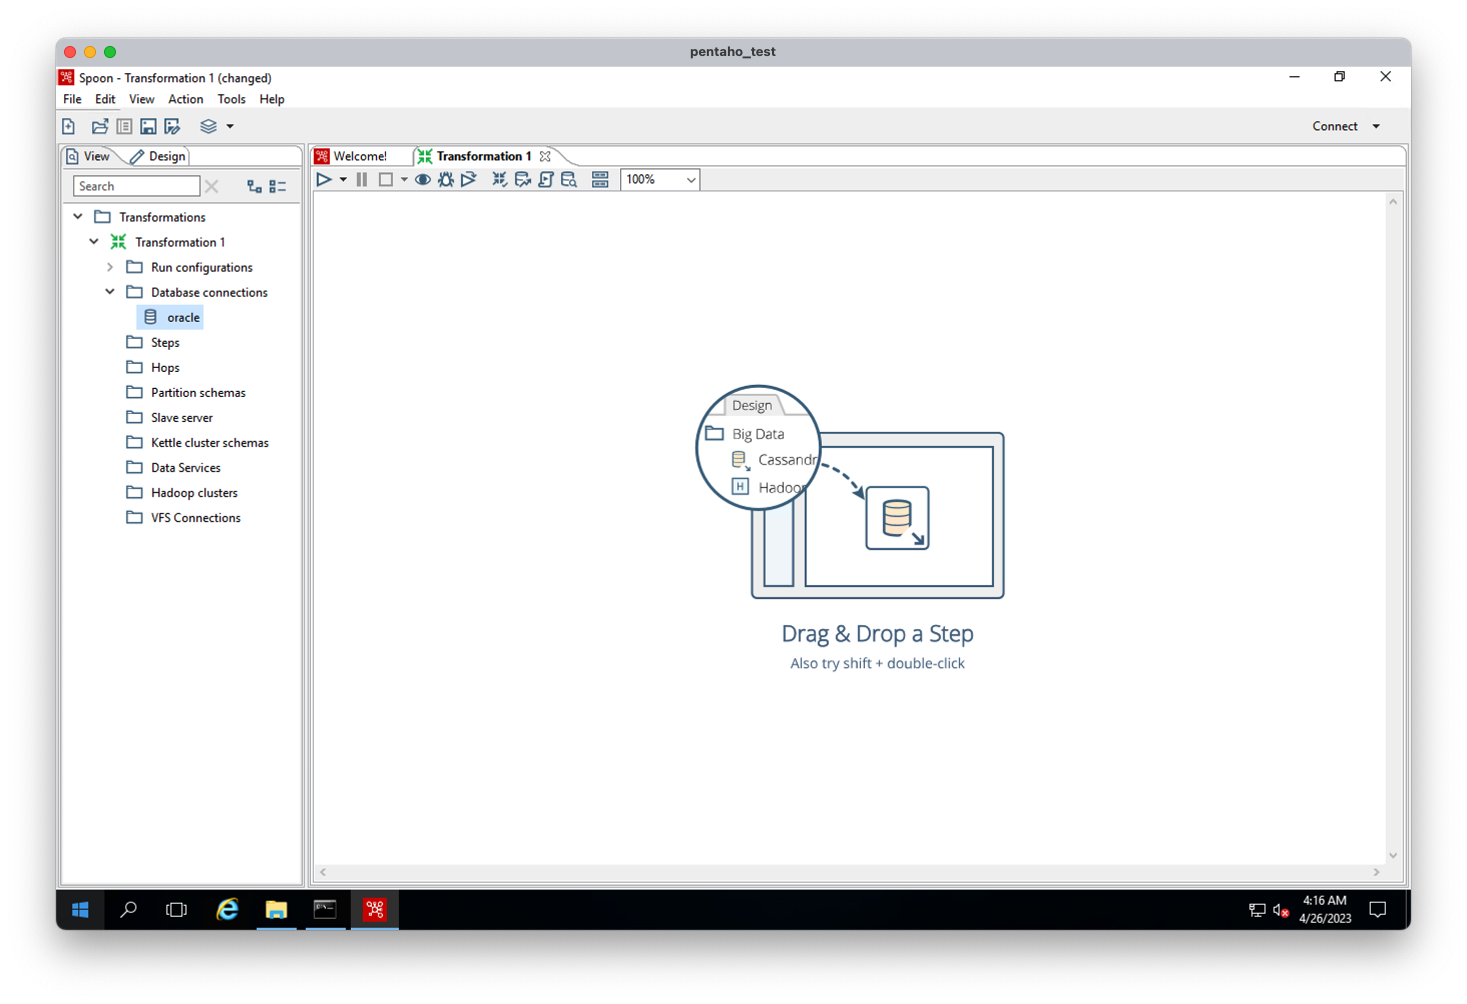Select the Steps folder

click(153, 342)
